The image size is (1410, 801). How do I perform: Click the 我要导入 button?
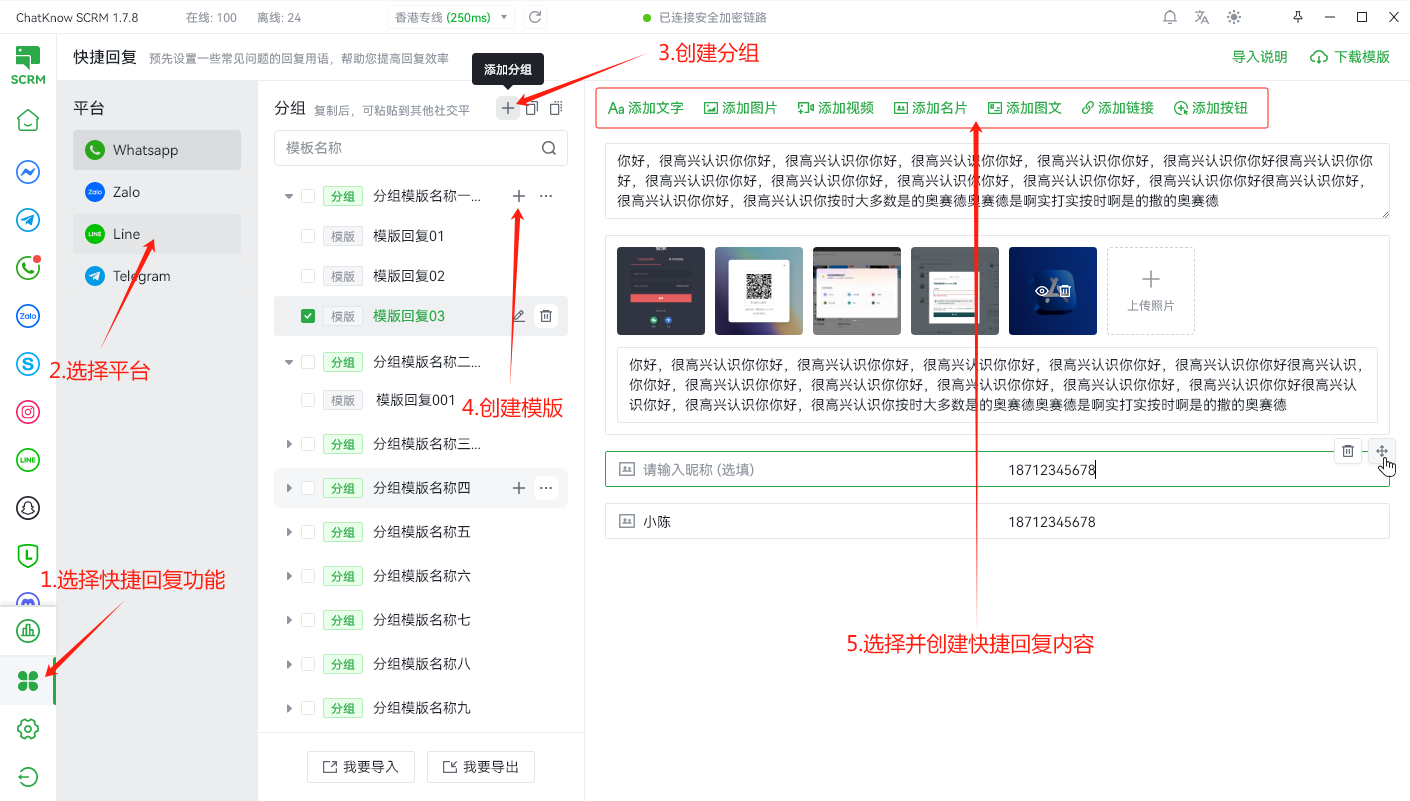click(360, 767)
